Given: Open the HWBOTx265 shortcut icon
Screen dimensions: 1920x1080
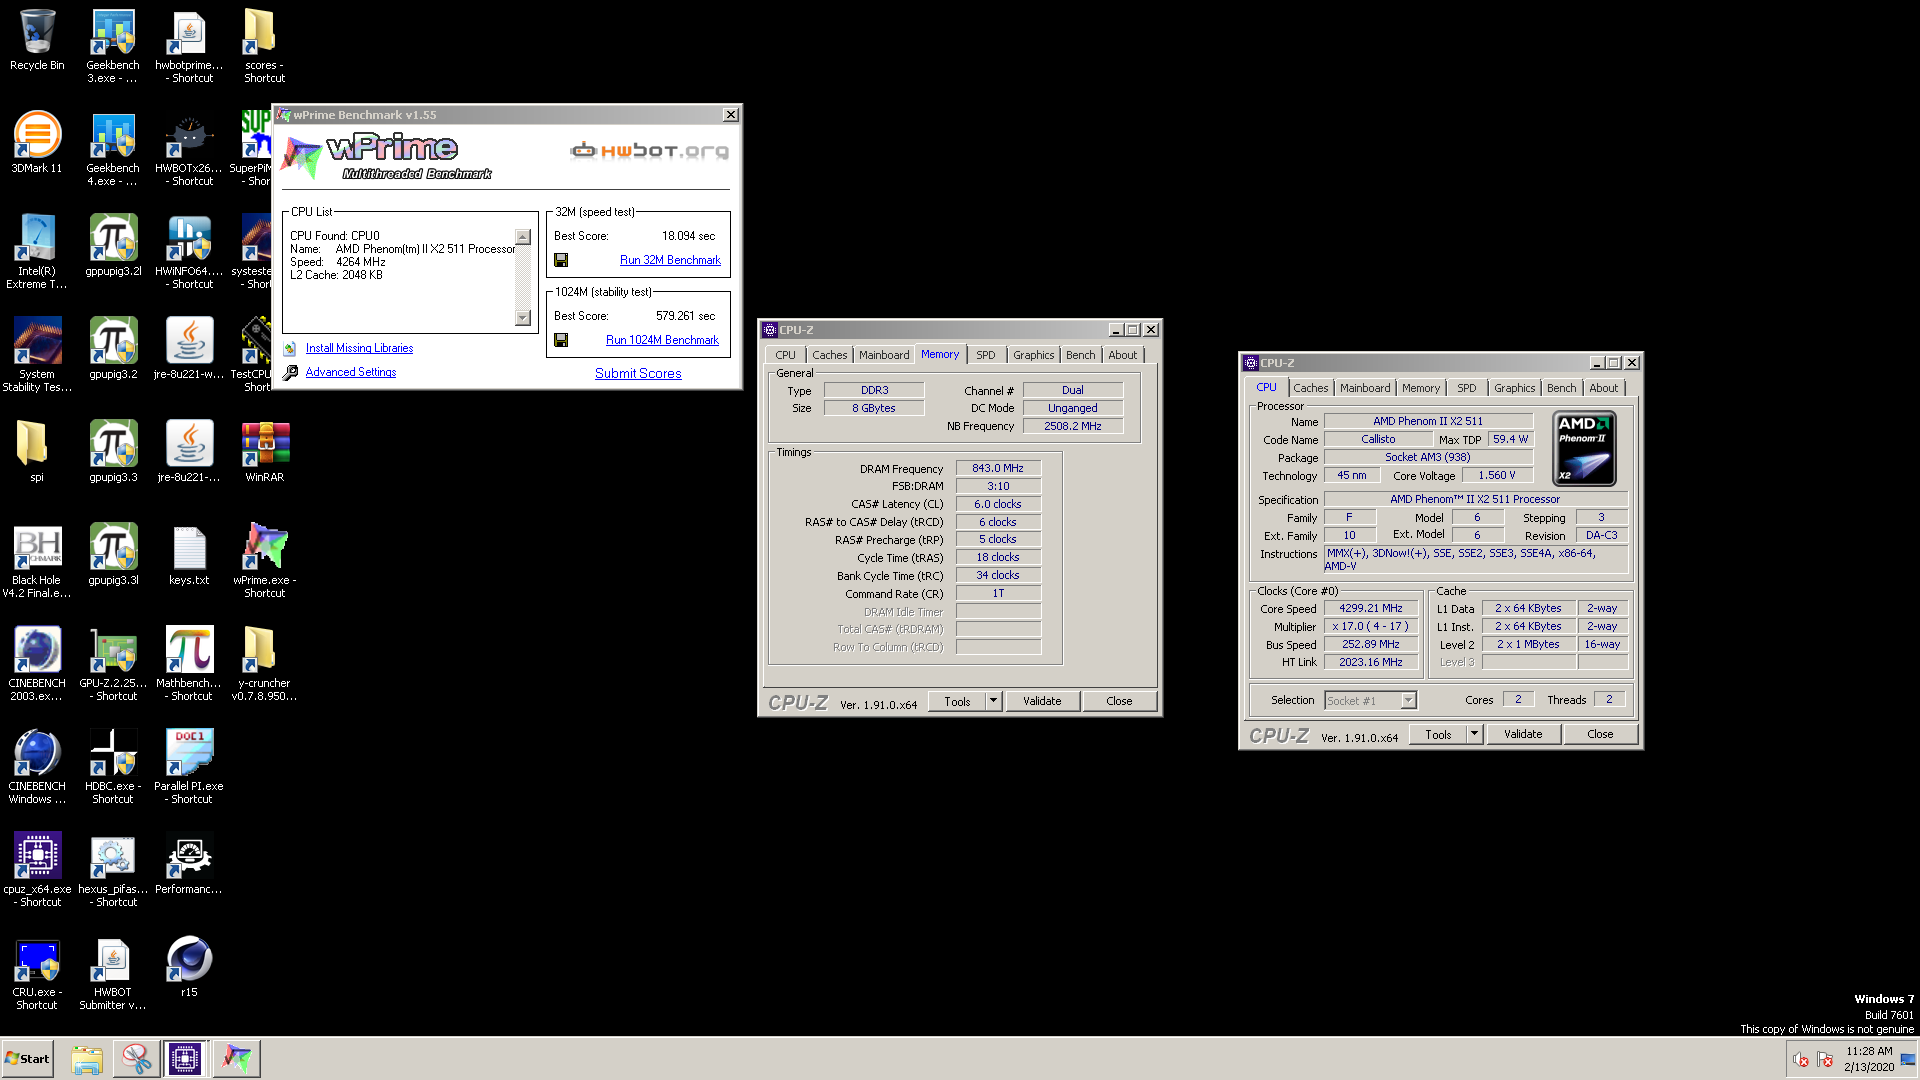Looking at the screenshot, I should (189, 149).
